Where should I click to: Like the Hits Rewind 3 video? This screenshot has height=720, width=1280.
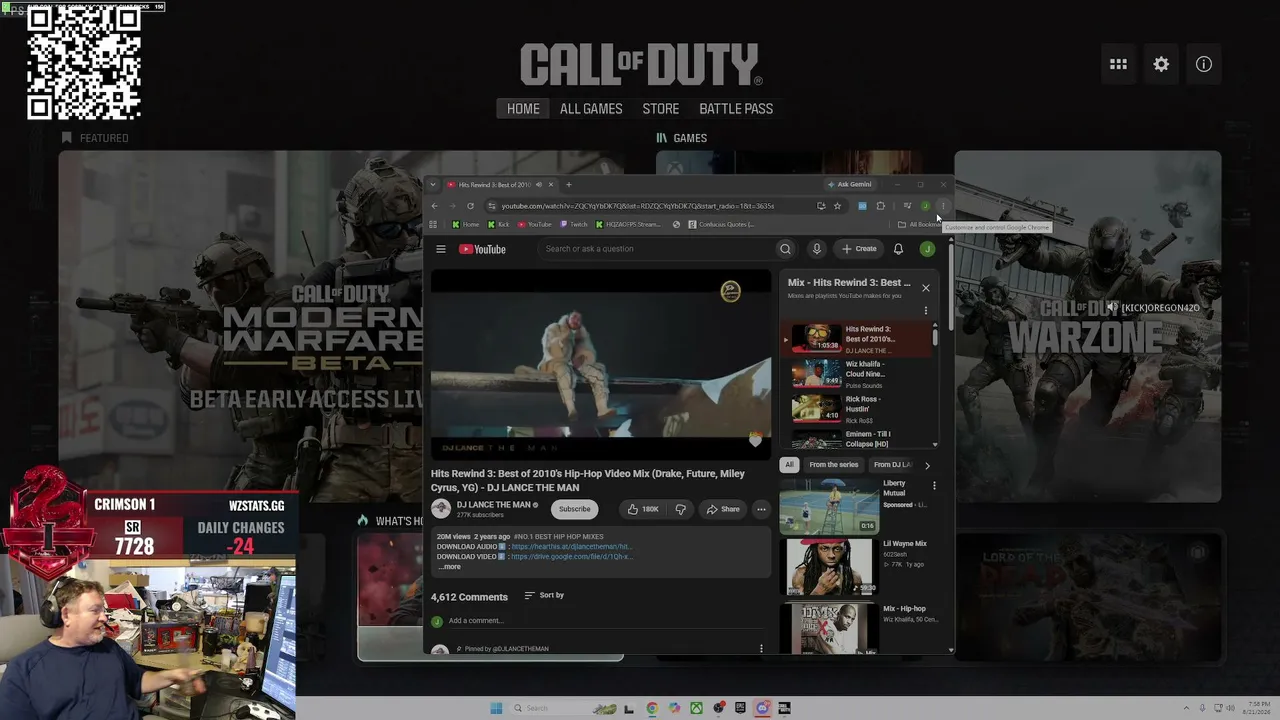(642, 509)
